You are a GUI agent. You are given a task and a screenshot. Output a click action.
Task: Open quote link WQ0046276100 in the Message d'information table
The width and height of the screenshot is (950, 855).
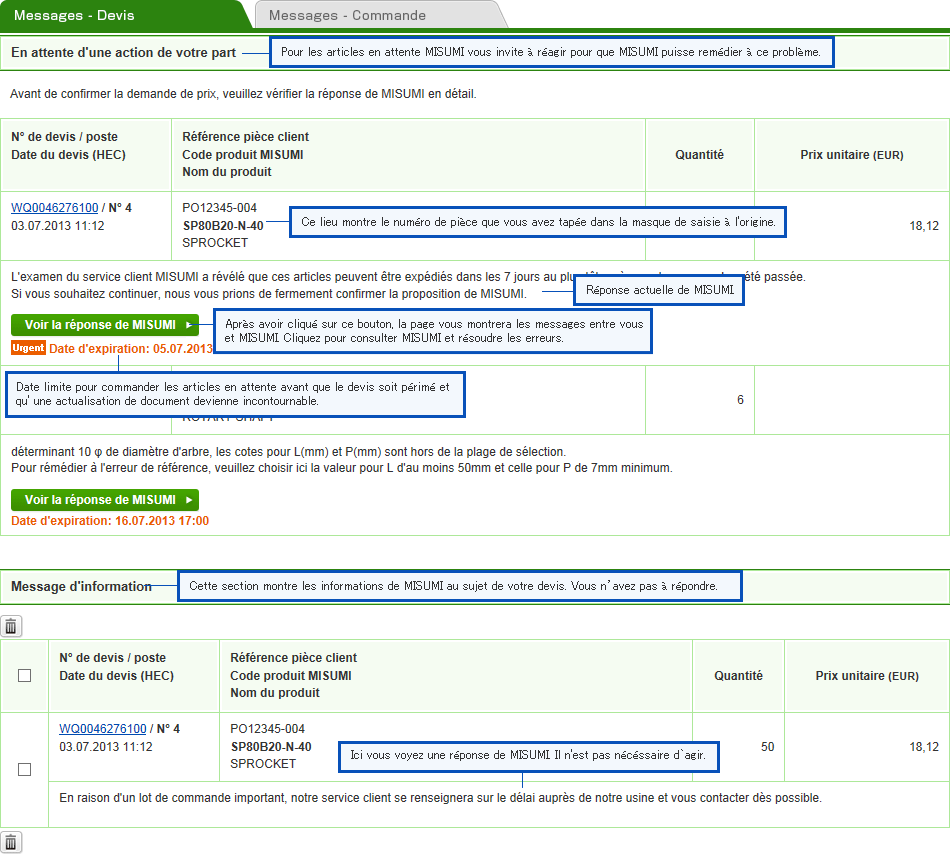pyautogui.click(x=102, y=729)
